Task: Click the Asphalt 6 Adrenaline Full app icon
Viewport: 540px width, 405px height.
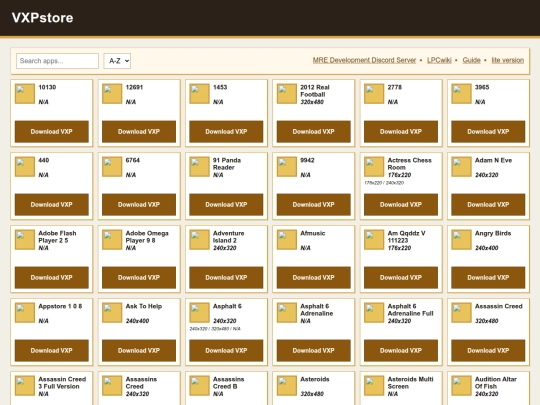Action: pos(374,313)
